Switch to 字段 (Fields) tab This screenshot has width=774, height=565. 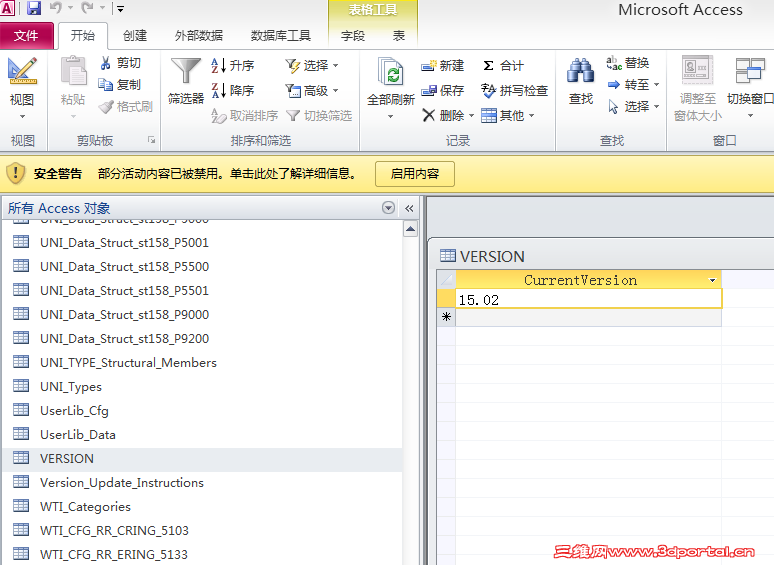click(352, 36)
